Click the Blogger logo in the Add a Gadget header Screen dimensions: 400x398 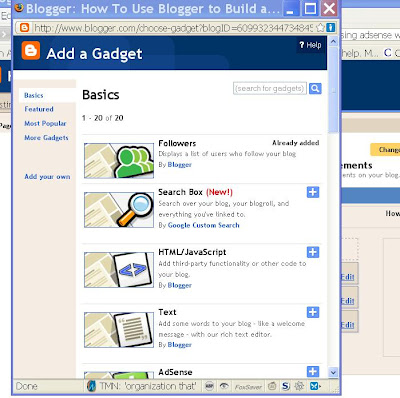[31, 51]
